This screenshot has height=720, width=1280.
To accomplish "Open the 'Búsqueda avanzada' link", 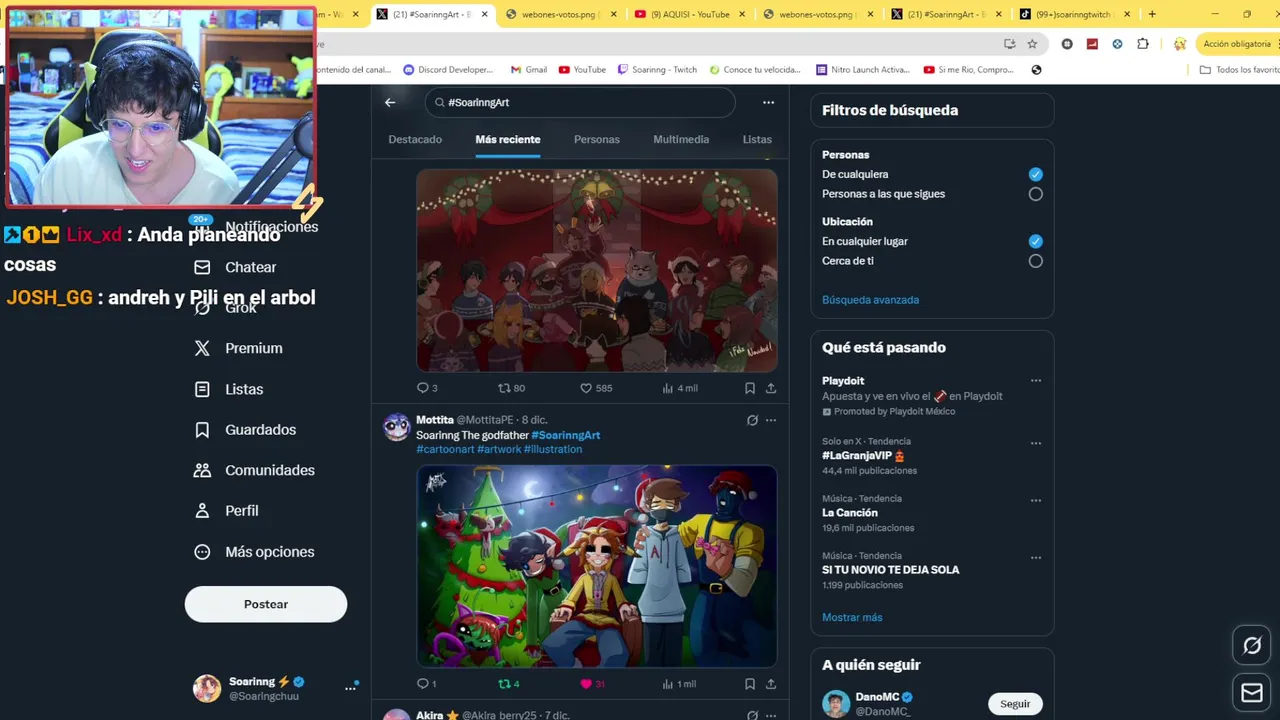I will click(870, 300).
